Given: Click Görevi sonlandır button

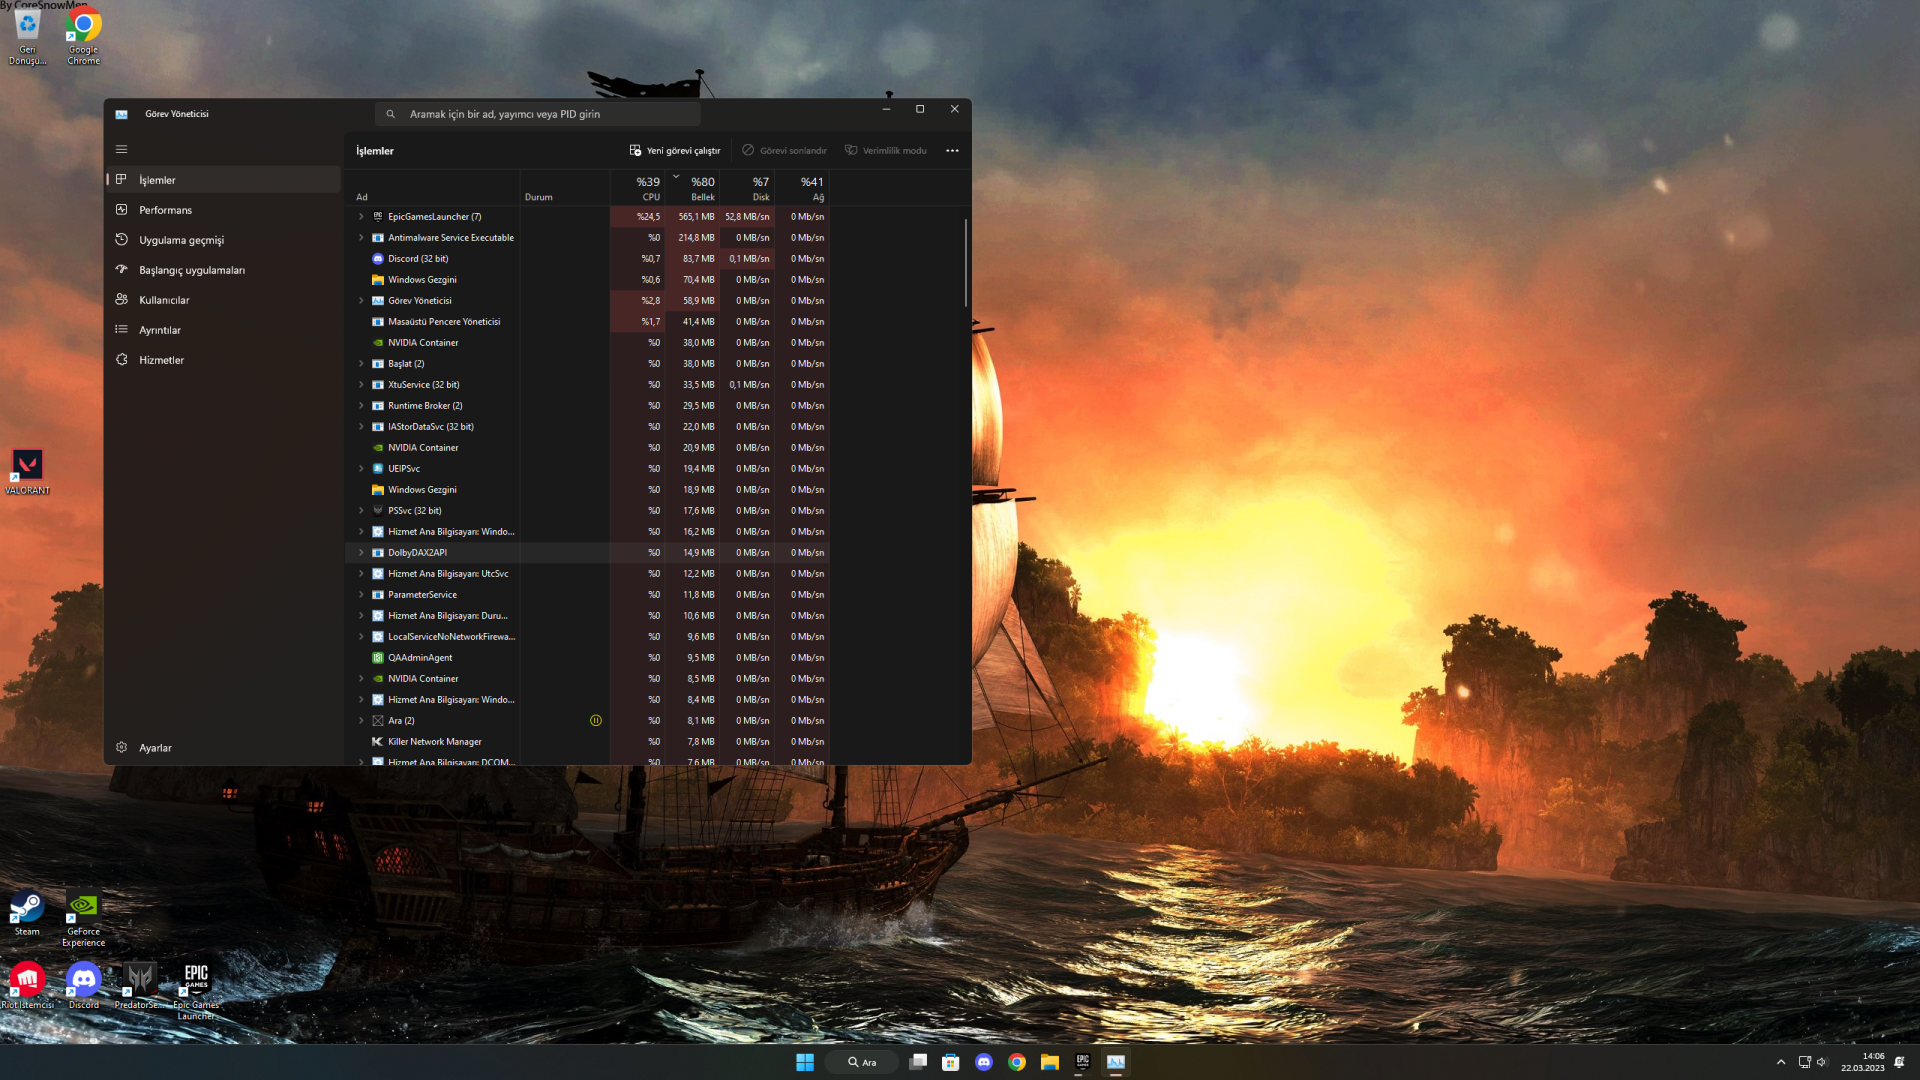Looking at the screenshot, I should 784,151.
